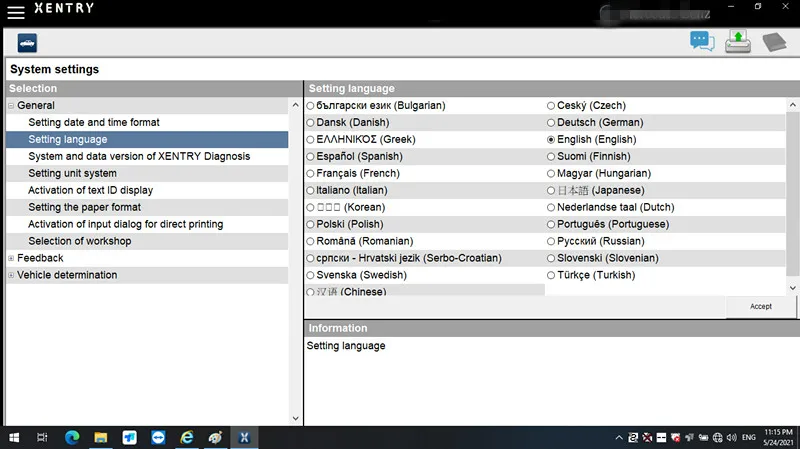Open the Windows Start menu

point(14,438)
